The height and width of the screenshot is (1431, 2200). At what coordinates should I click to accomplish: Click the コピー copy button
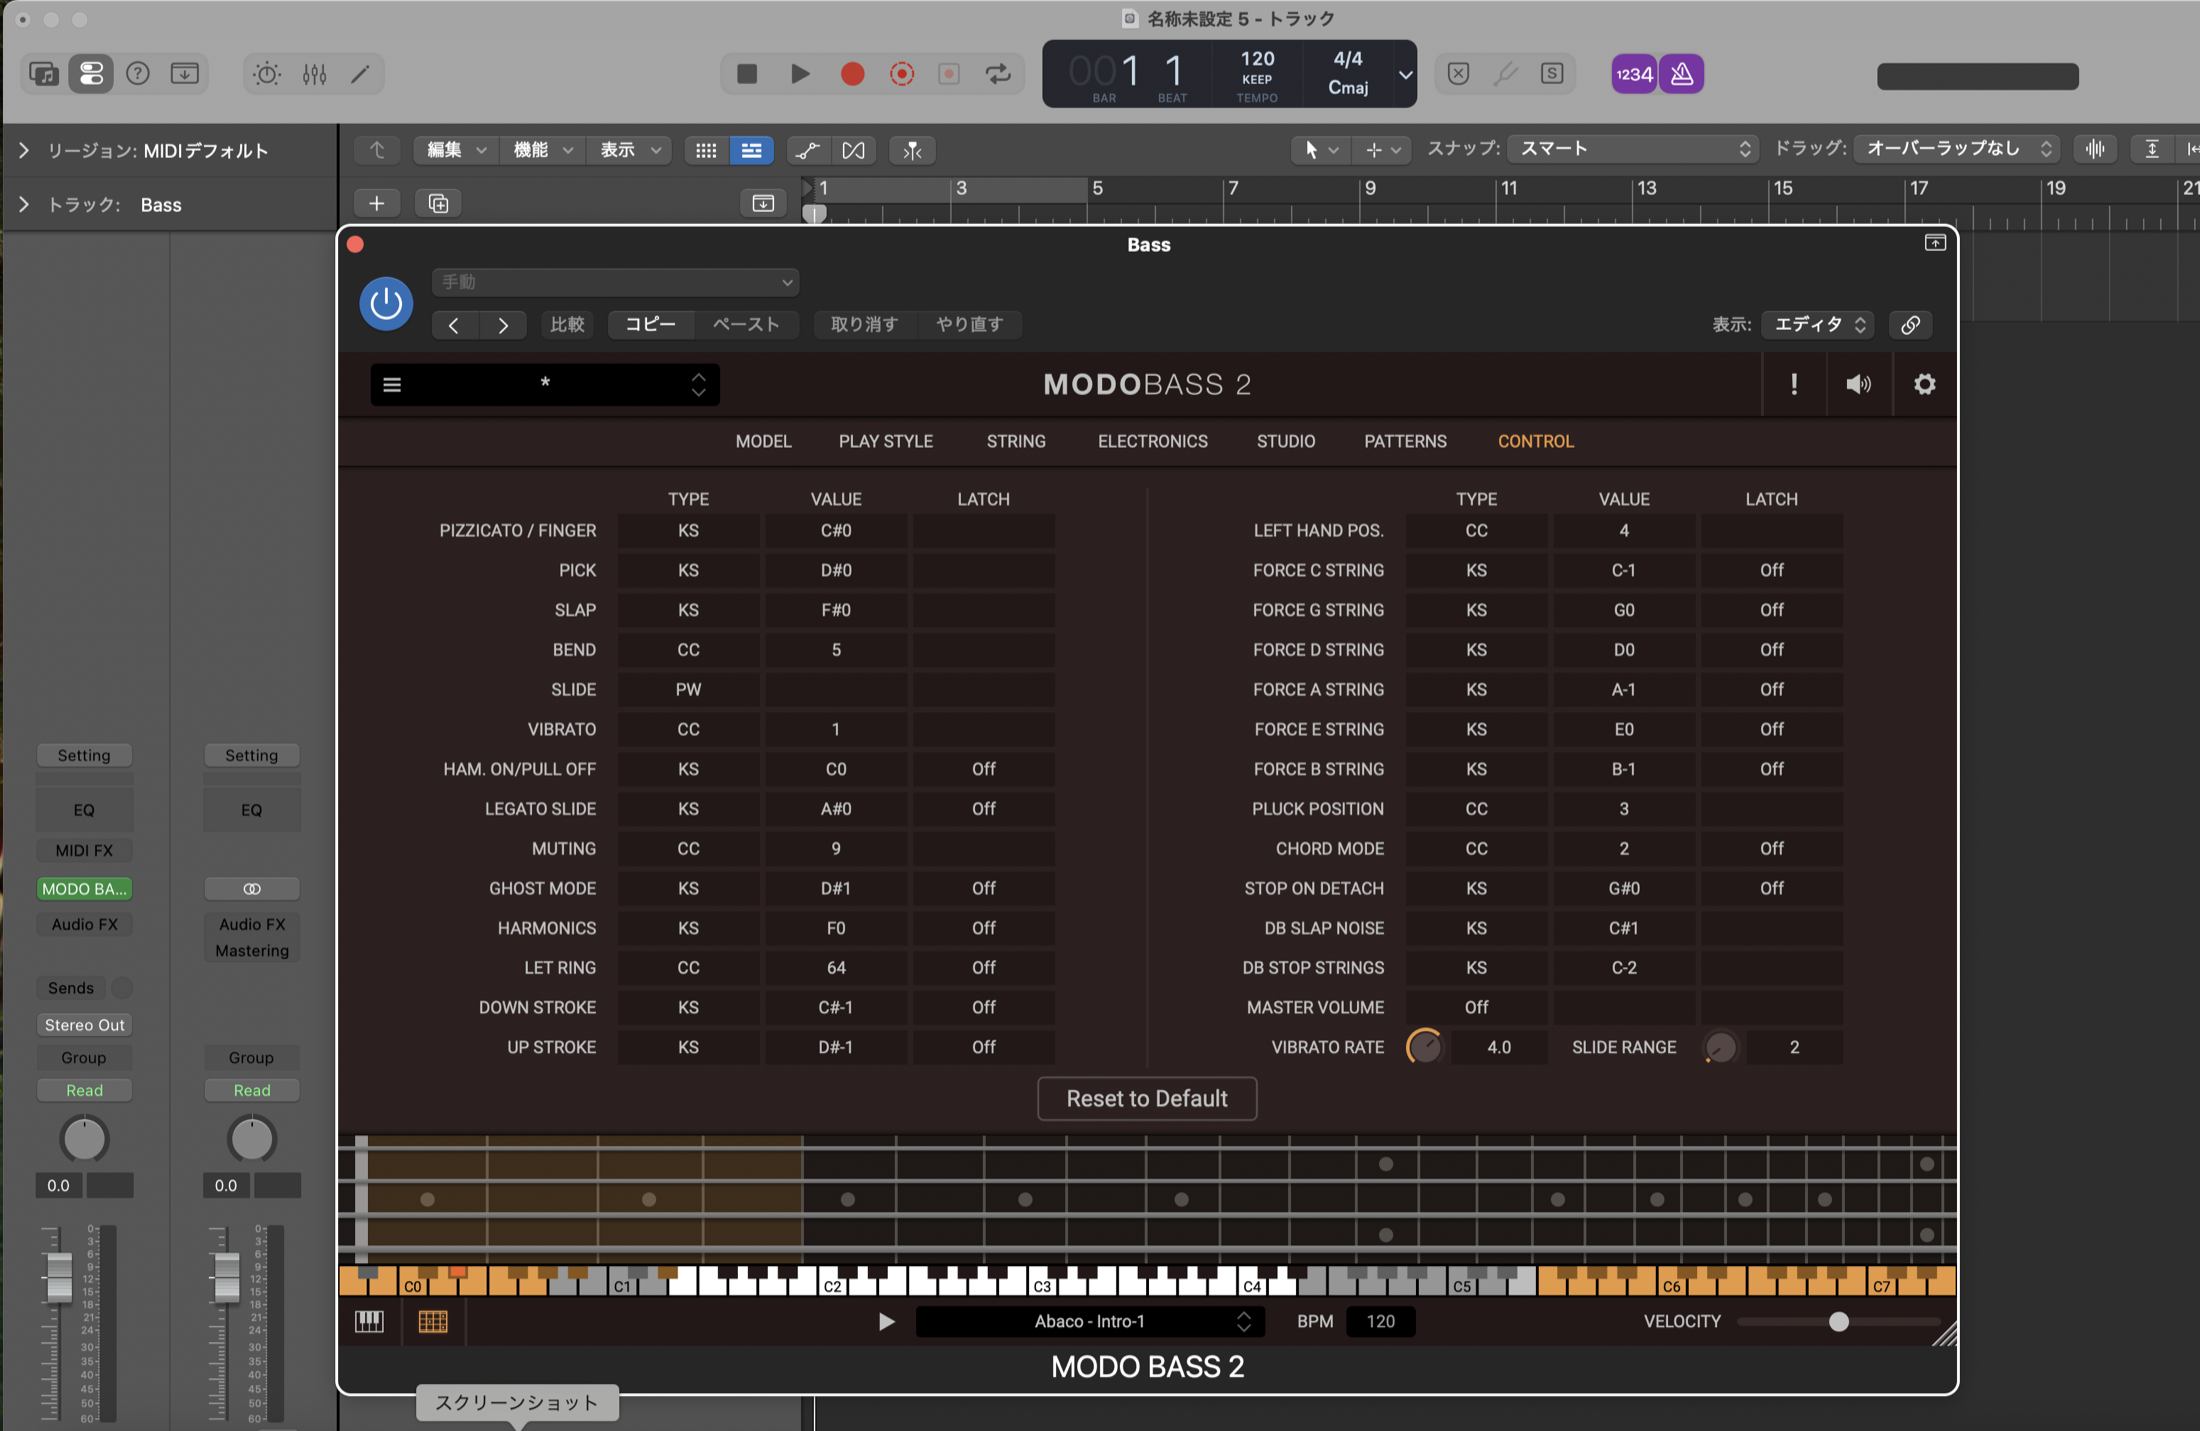650,325
